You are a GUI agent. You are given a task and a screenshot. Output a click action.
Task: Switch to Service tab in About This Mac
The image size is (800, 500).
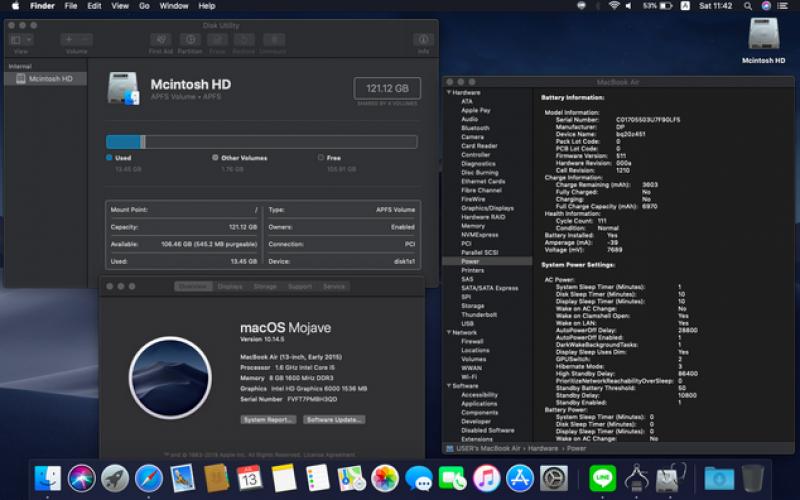point(334,286)
